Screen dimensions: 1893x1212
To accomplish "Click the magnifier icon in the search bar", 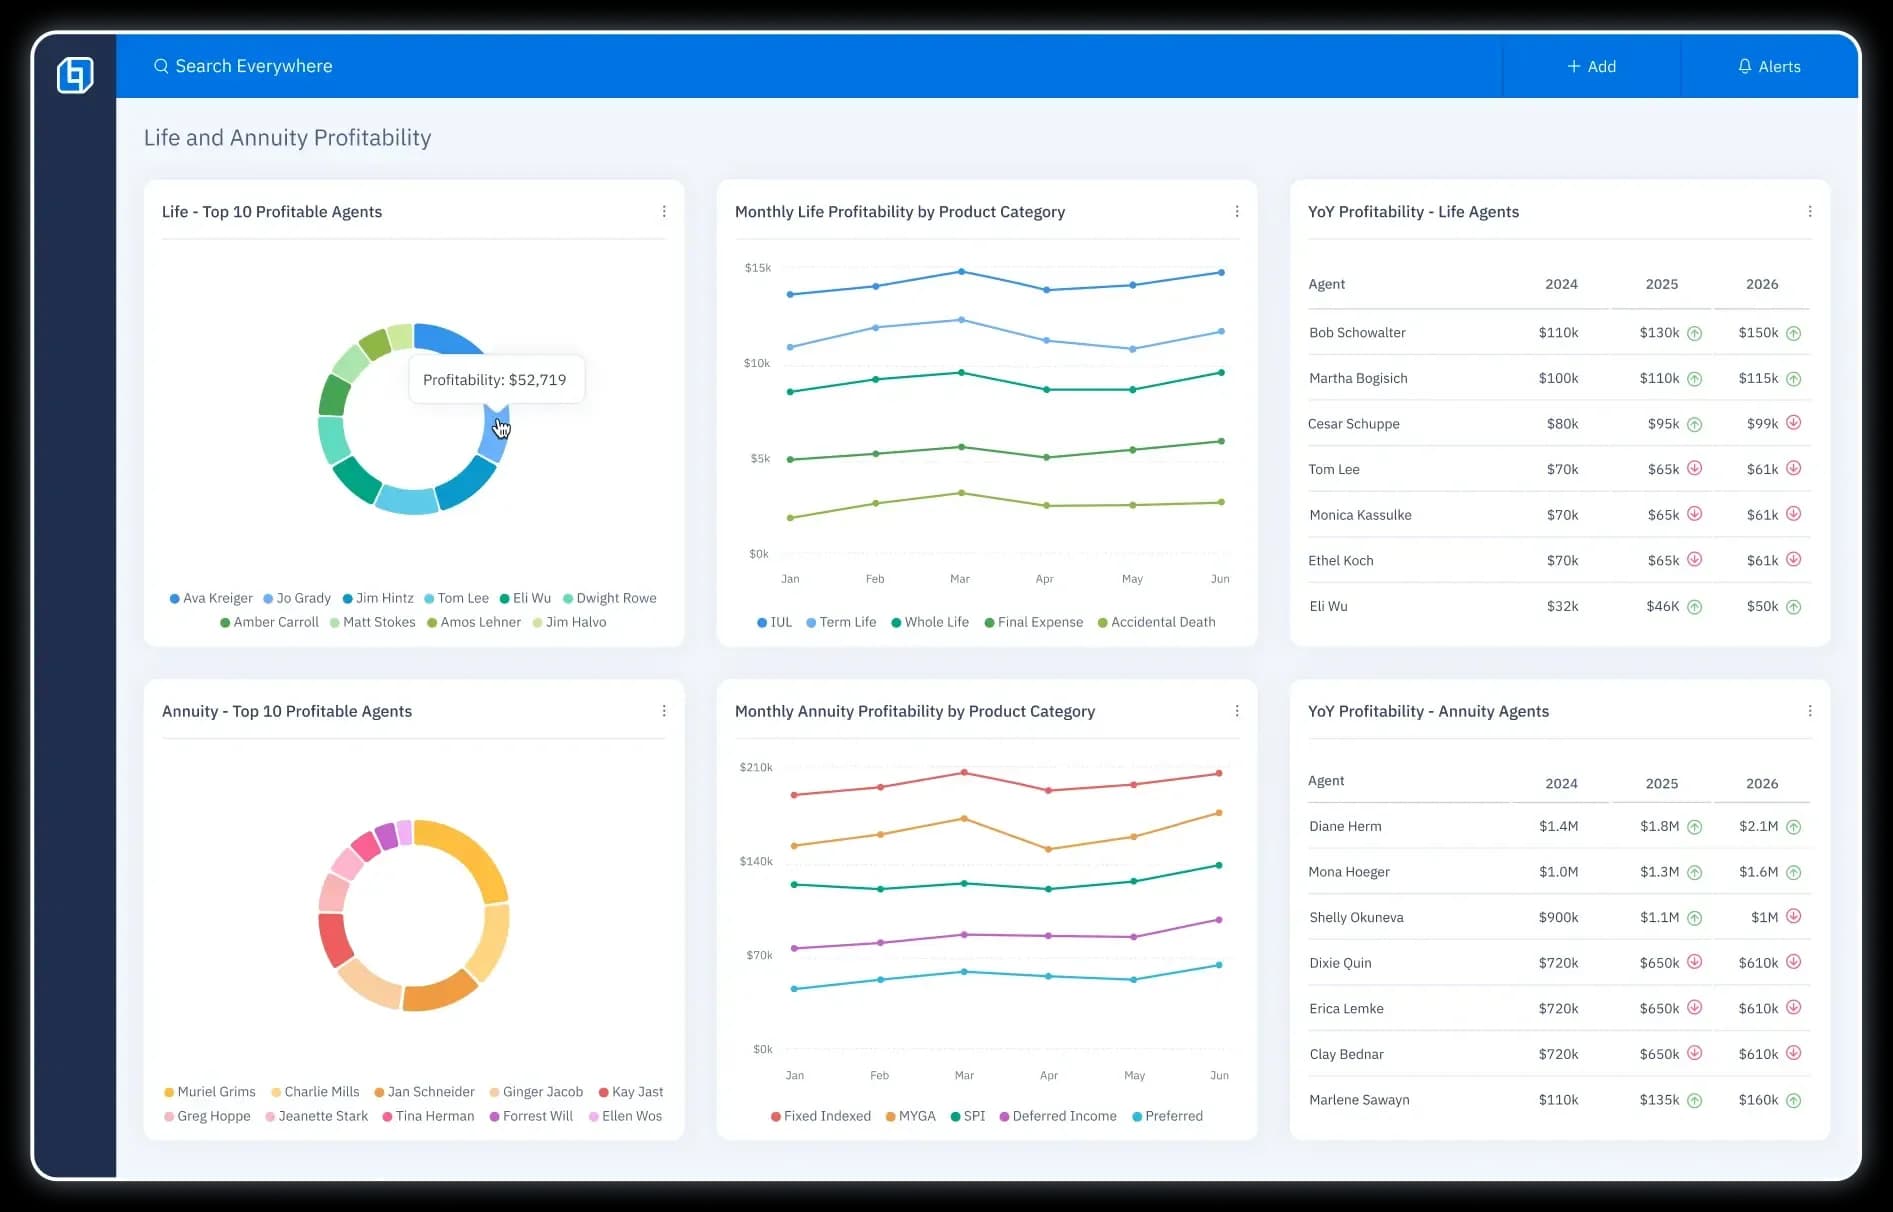I will (160, 66).
